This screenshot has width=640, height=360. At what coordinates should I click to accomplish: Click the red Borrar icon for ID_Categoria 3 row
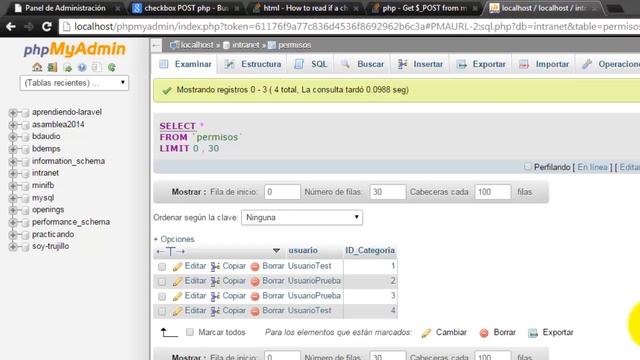[x=255, y=296]
